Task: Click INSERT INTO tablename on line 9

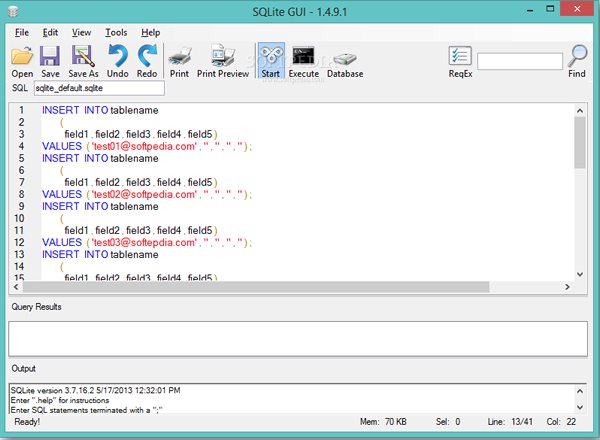Action: [x=100, y=207]
